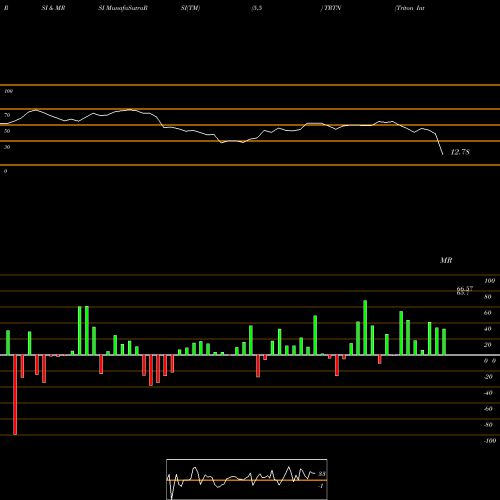500x500 pixels.
Task: Click the 40 label on MR axis
Action: [488, 329]
